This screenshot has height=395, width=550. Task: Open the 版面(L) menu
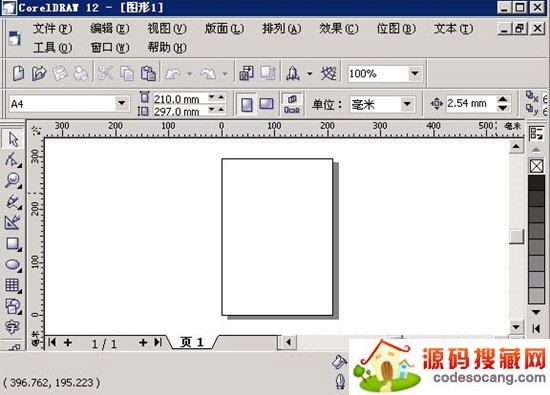click(224, 28)
